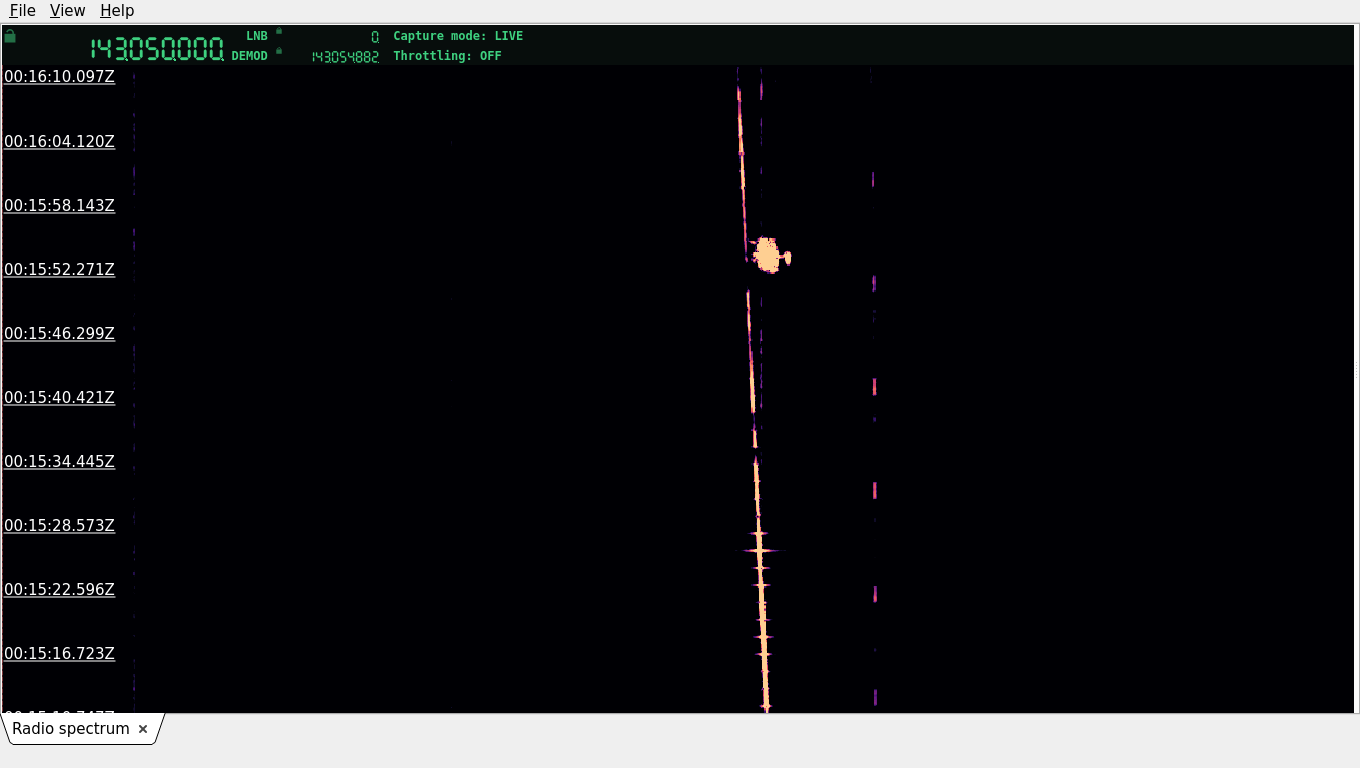Open the Help menu

[117, 10]
